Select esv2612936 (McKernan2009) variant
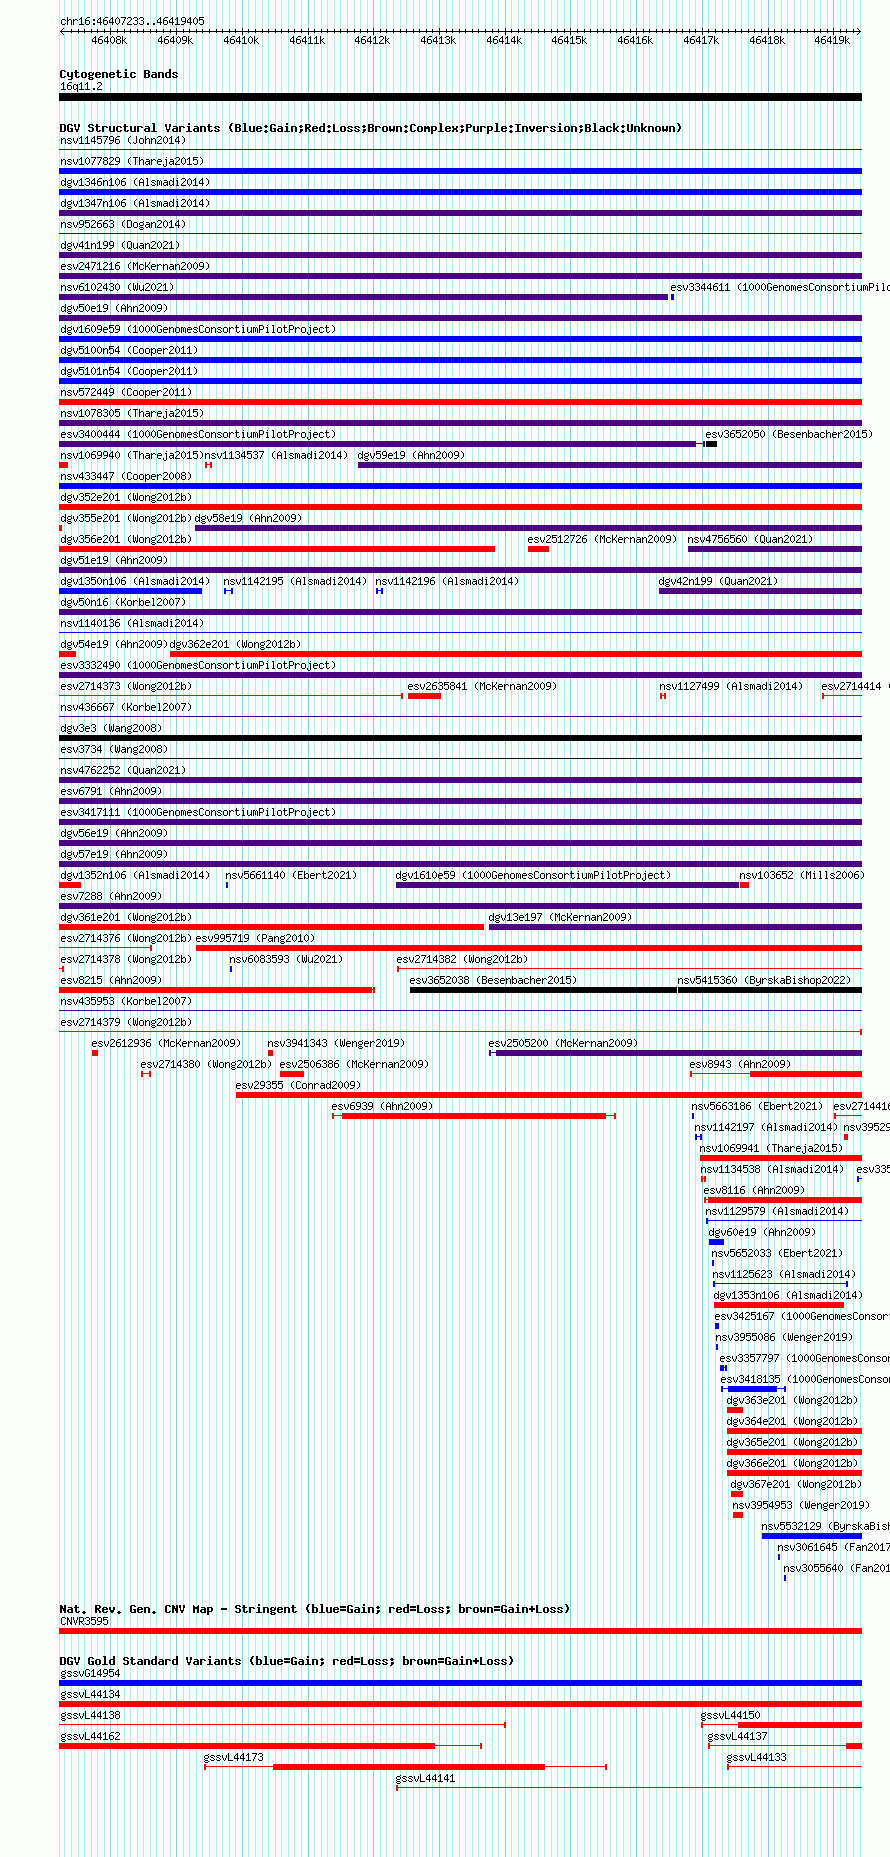The width and height of the screenshot is (890, 1857). point(166,1043)
